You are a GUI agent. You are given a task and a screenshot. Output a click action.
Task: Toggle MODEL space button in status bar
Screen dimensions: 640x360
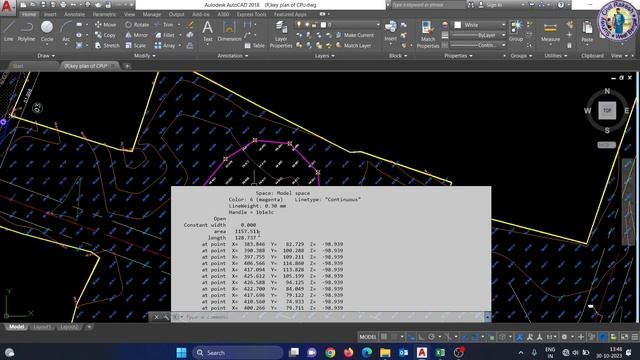(x=368, y=337)
